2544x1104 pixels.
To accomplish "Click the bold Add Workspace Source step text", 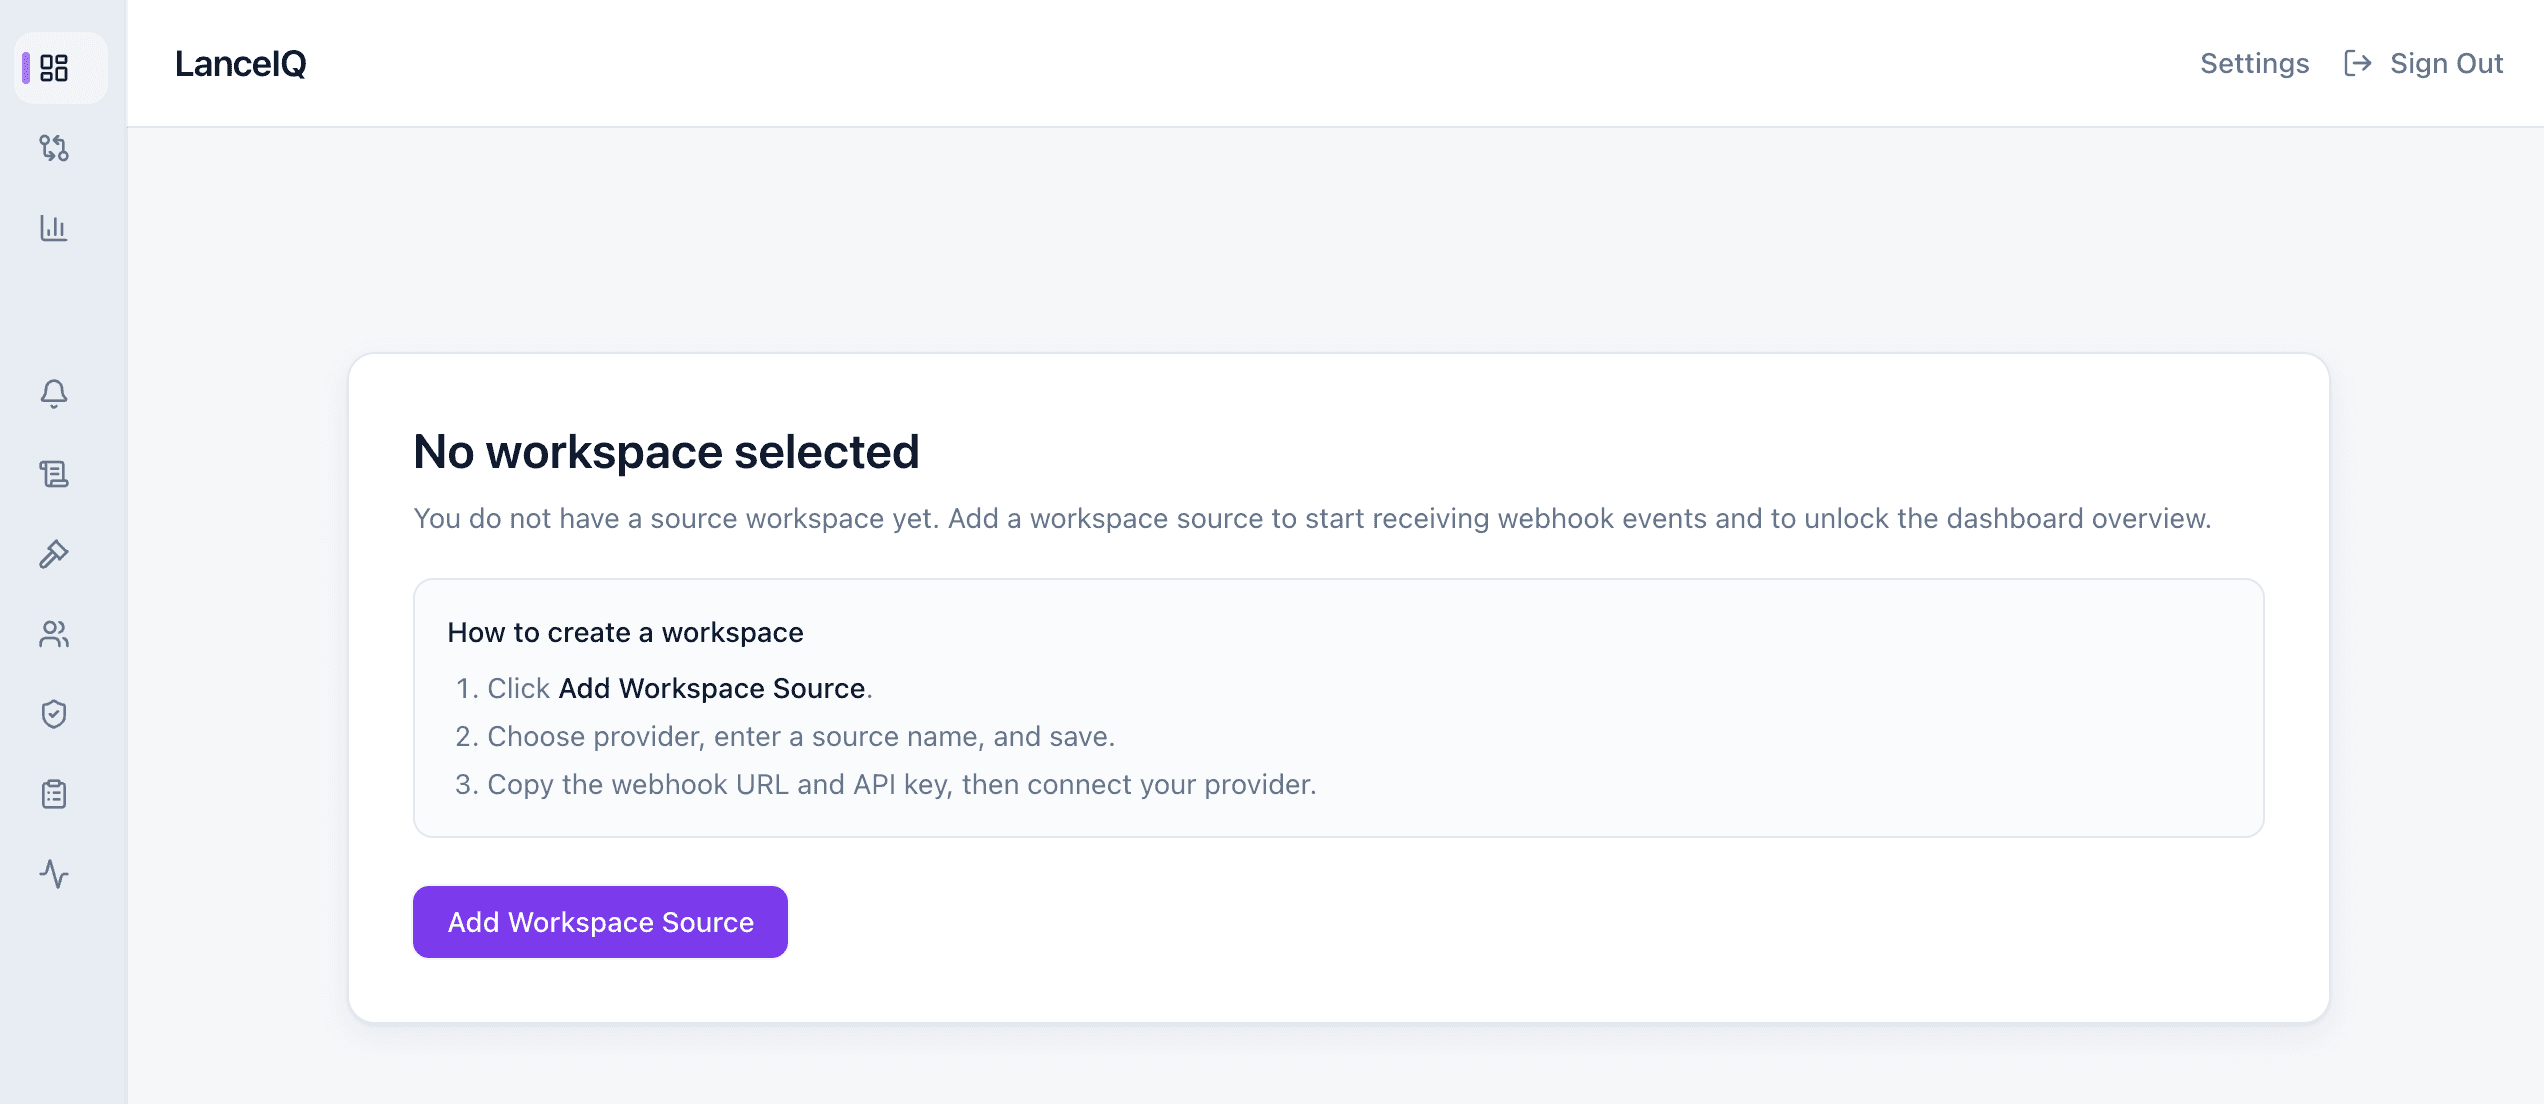I will pos(712,688).
